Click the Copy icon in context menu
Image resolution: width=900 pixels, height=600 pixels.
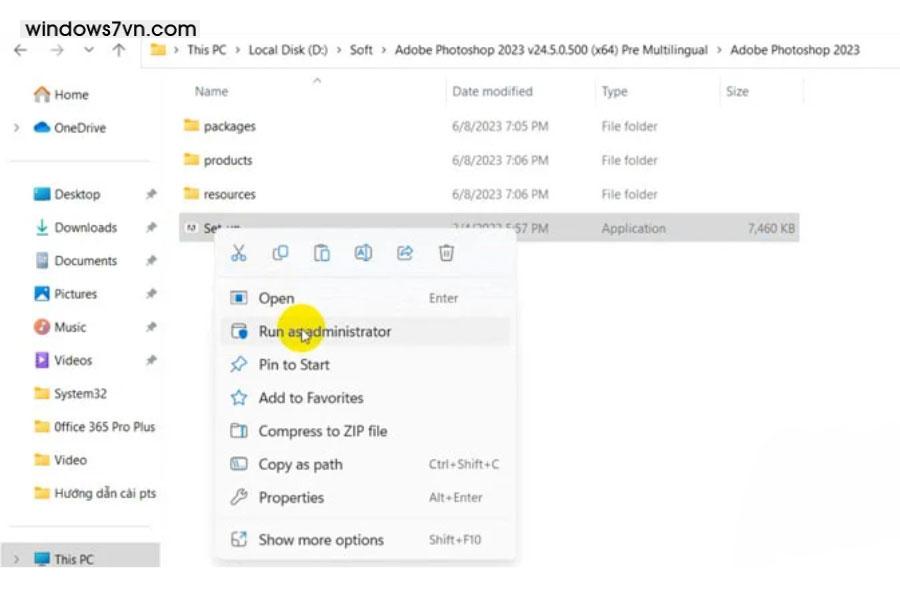[x=280, y=254]
